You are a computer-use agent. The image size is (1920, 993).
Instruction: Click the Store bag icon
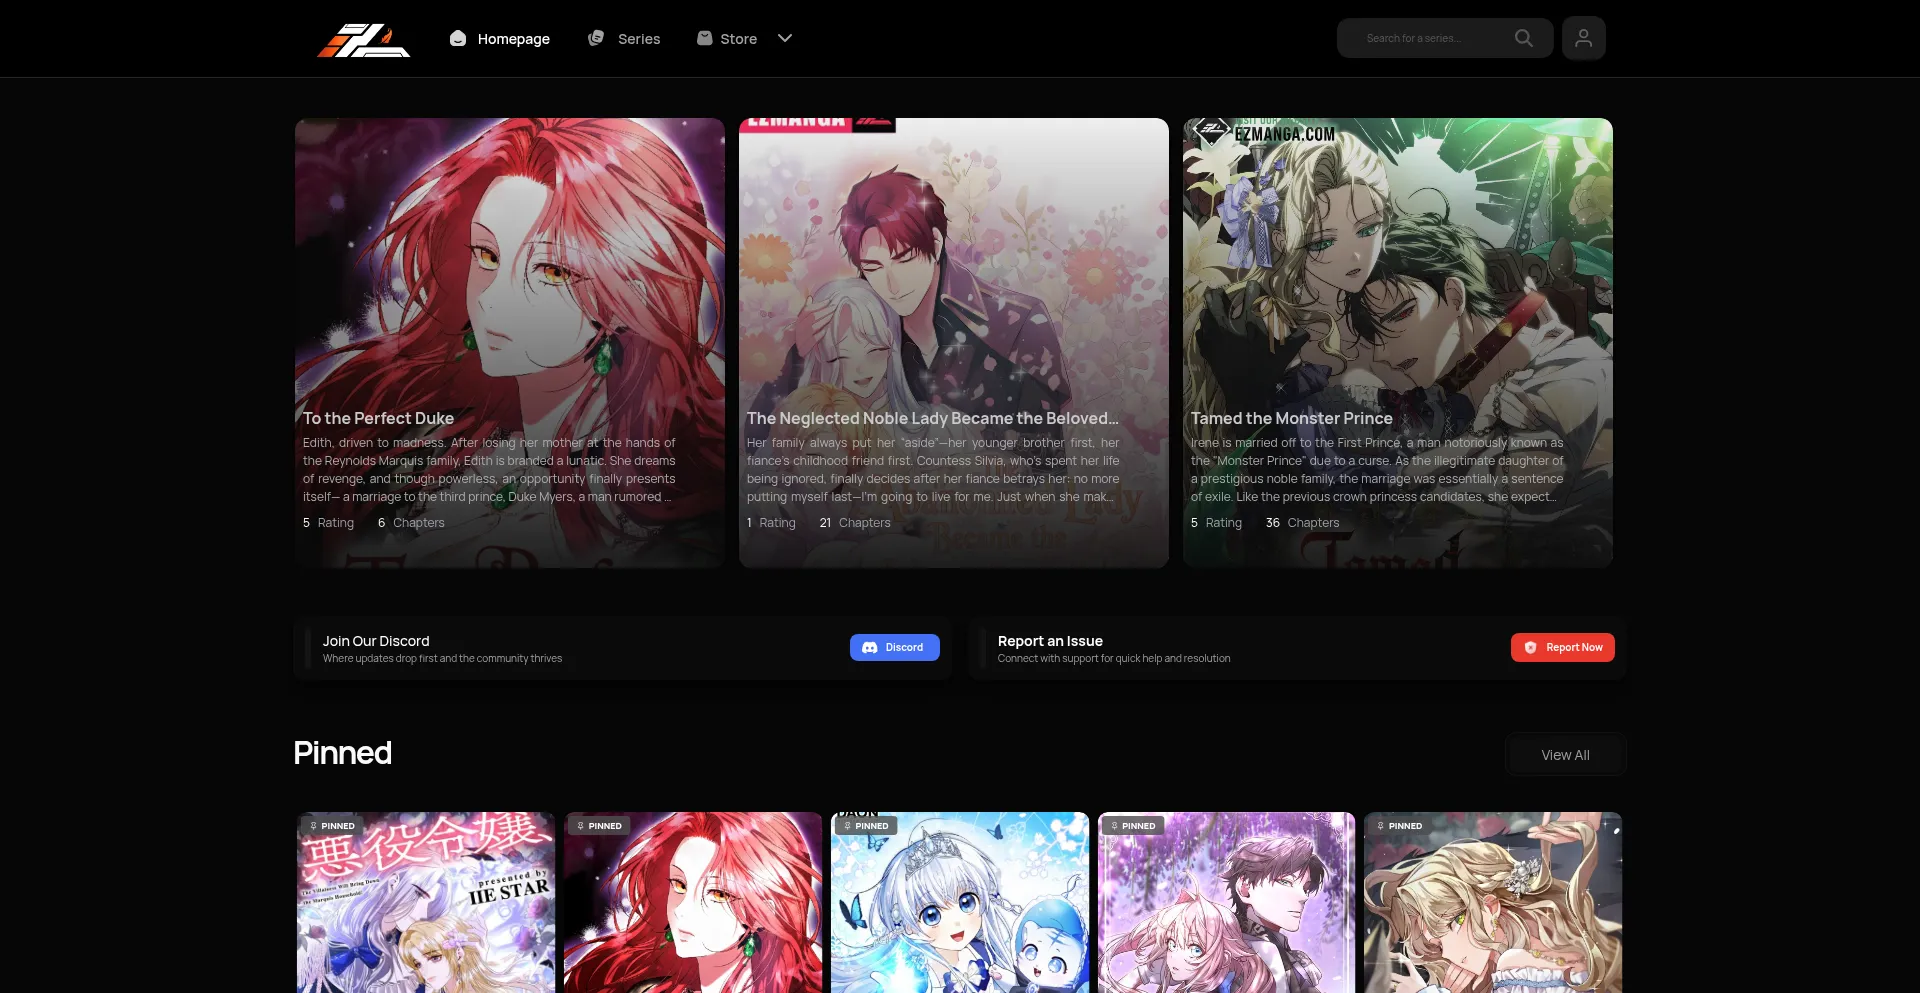click(705, 38)
